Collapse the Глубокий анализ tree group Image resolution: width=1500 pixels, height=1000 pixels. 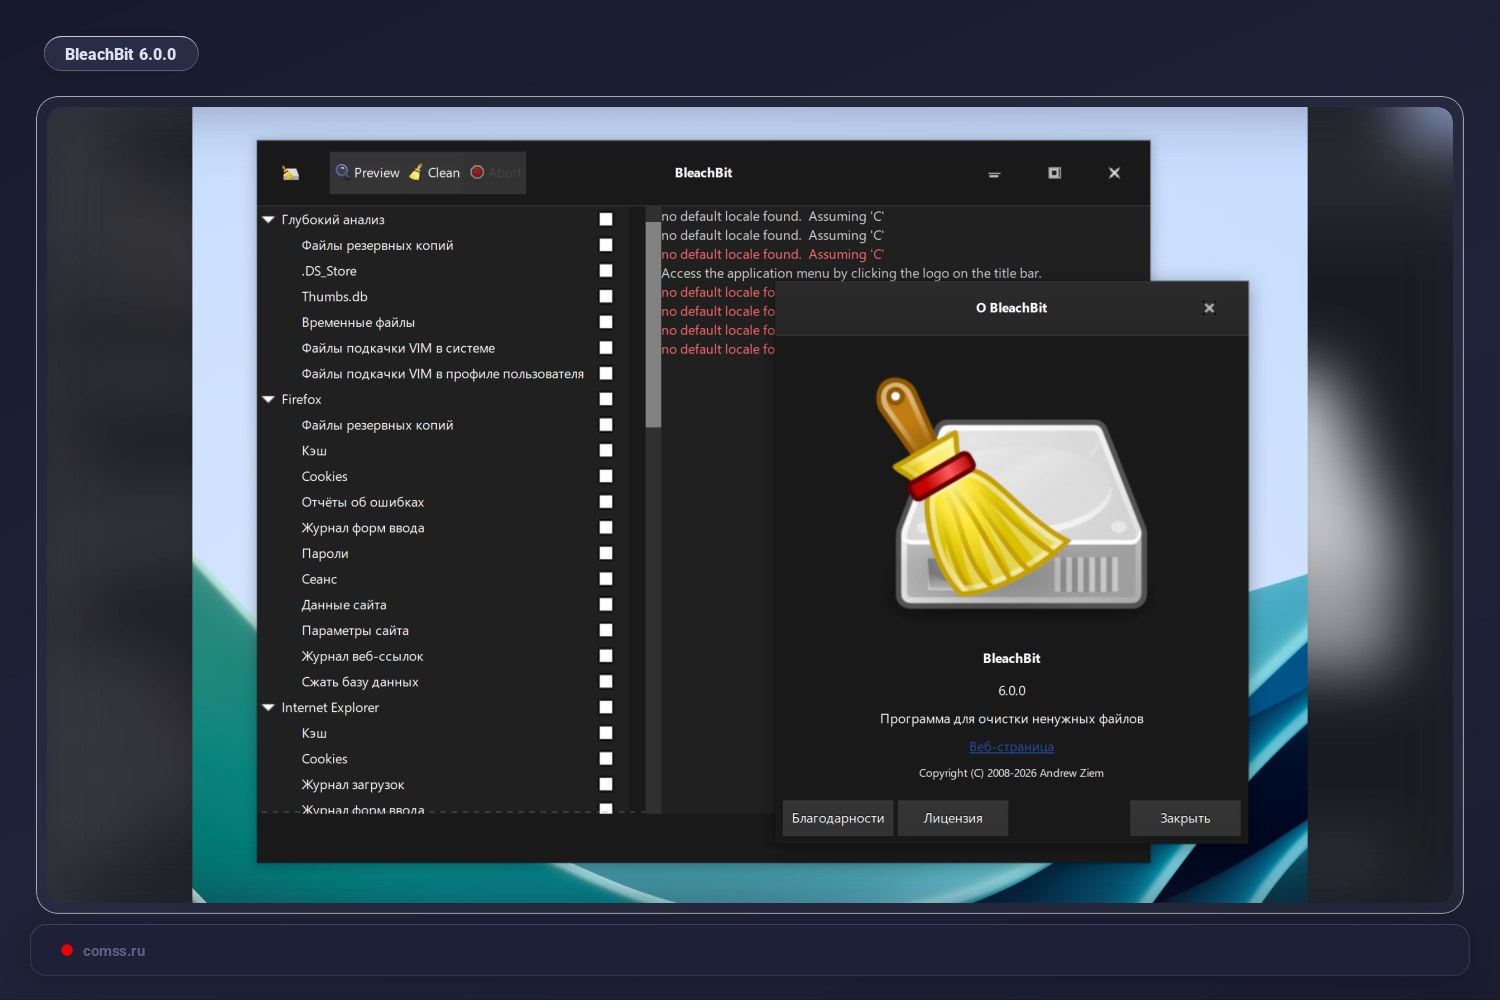point(268,219)
